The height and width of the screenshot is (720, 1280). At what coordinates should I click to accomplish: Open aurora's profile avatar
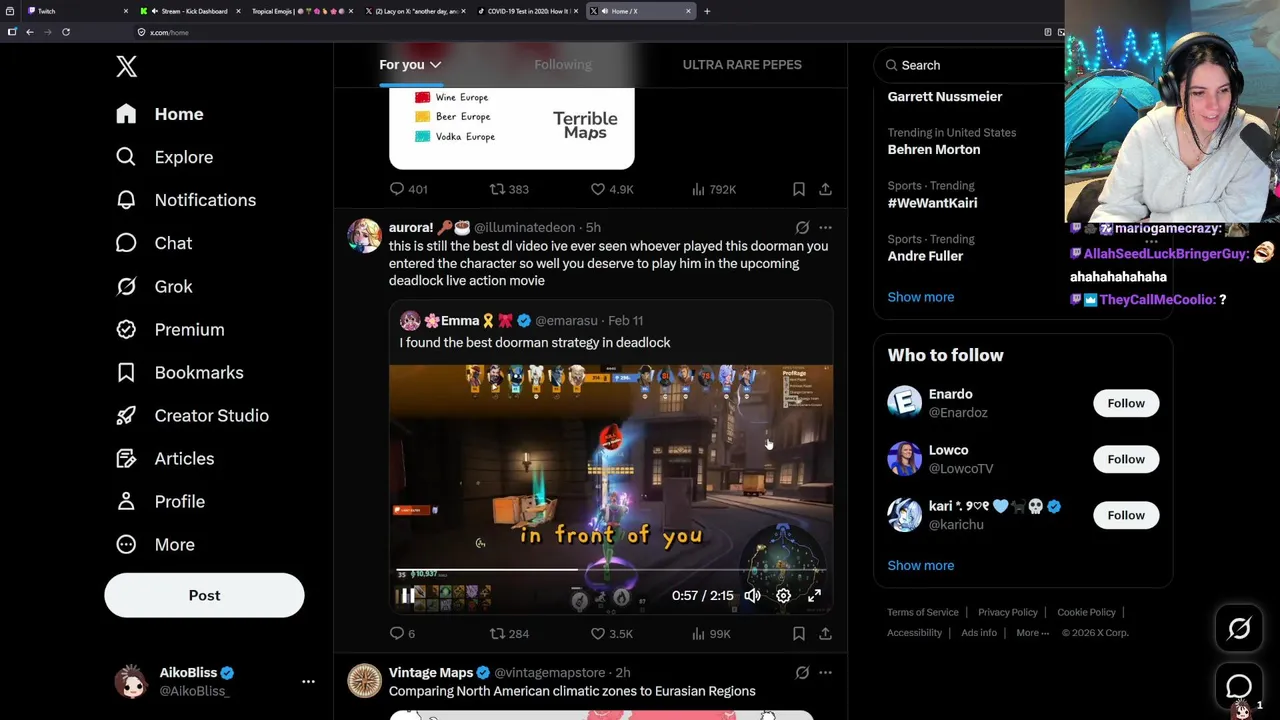click(364, 236)
